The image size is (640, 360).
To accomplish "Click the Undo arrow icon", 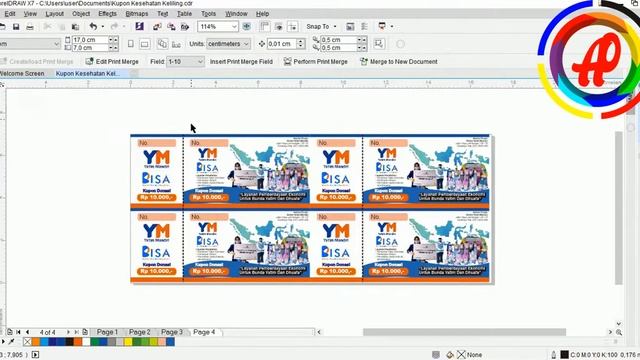I will click(x=93, y=27).
